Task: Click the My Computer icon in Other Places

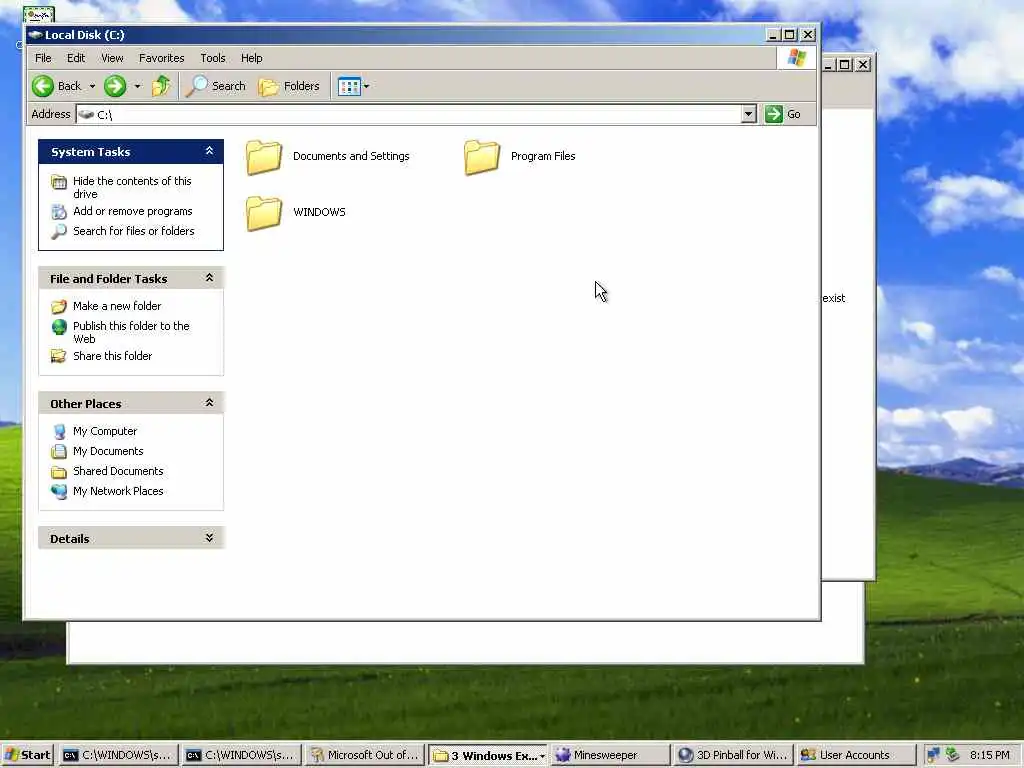Action: pos(59,432)
